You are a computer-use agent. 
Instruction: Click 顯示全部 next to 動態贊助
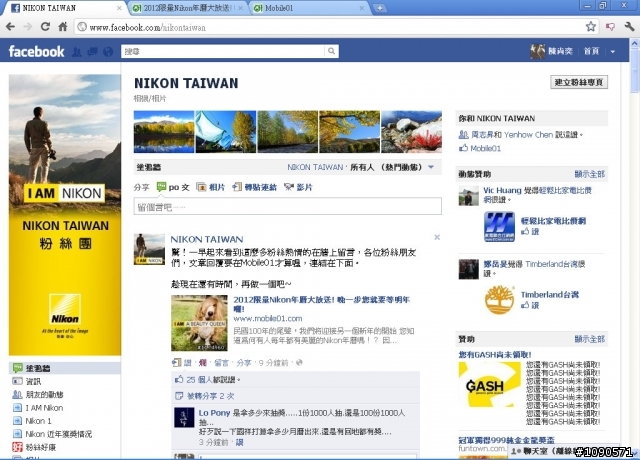(589, 174)
